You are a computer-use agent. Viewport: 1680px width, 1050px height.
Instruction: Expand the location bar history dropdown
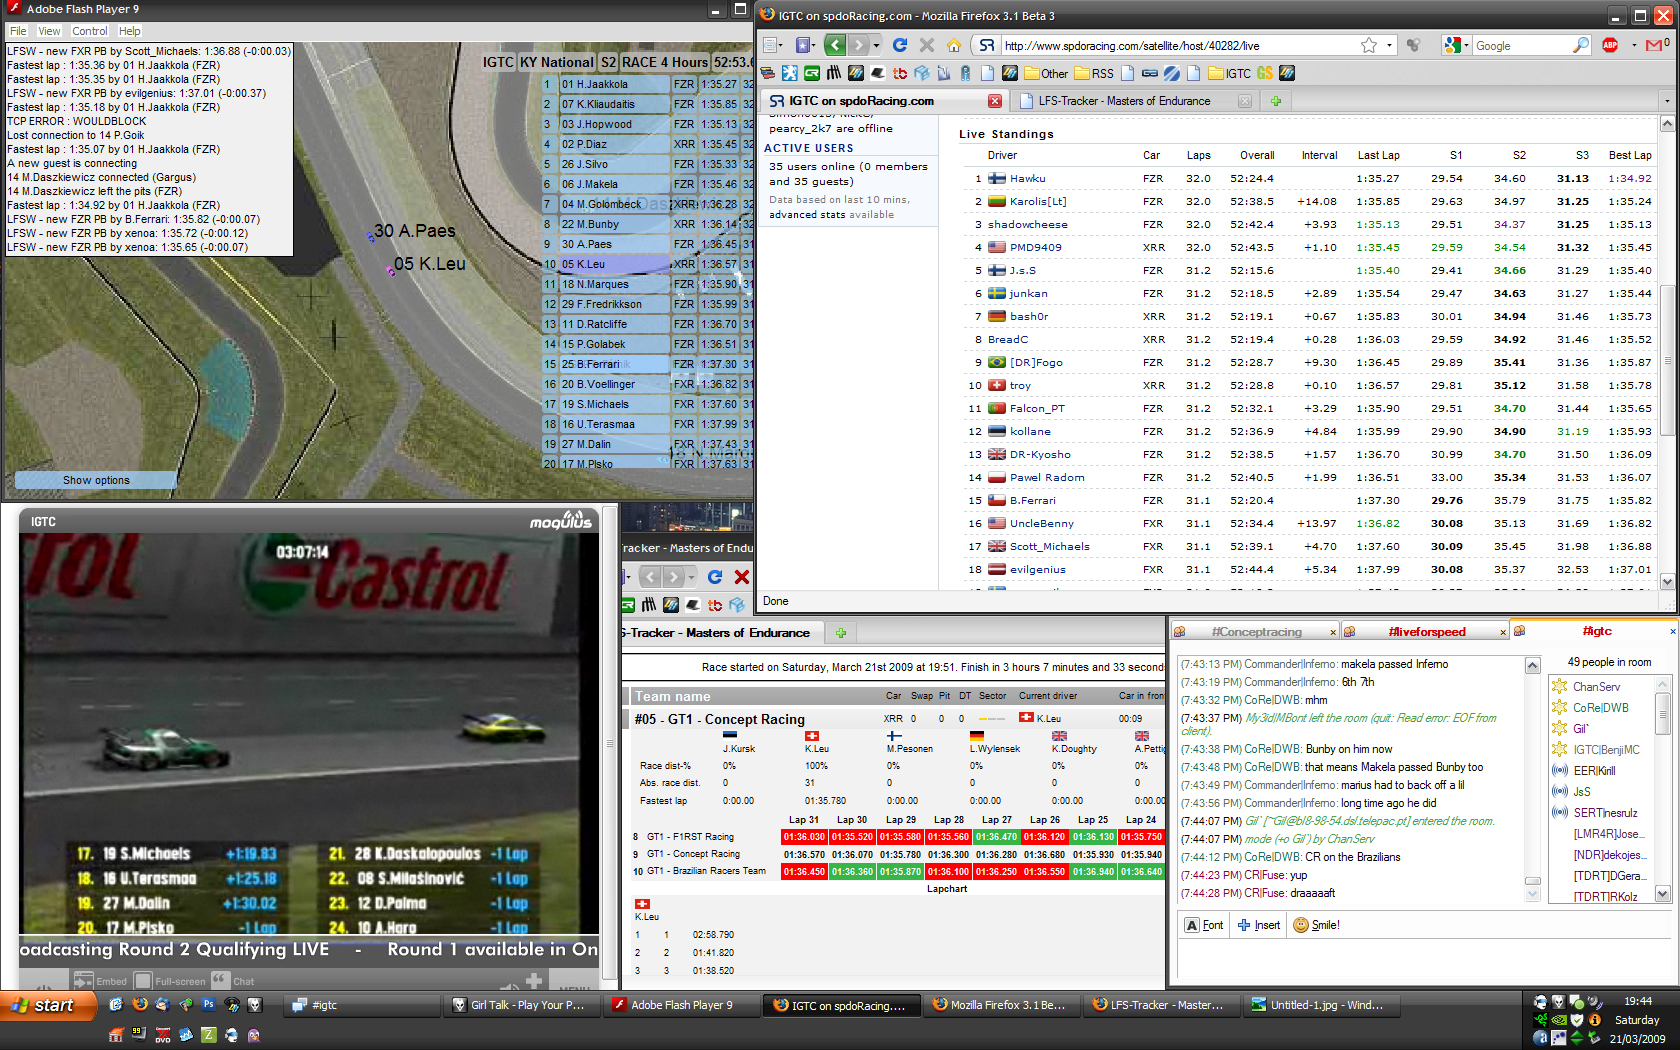[x=1390, y=45]
